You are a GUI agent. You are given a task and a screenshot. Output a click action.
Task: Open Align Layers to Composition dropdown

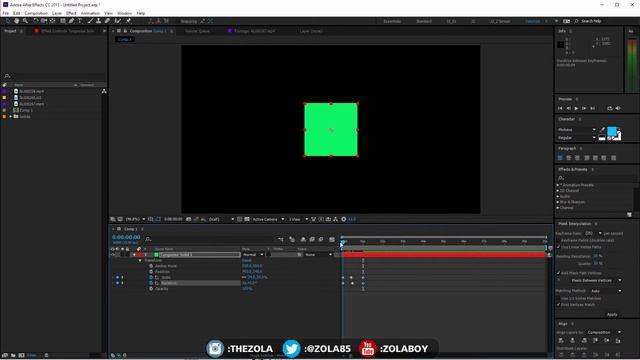click(x=604, y=332)
